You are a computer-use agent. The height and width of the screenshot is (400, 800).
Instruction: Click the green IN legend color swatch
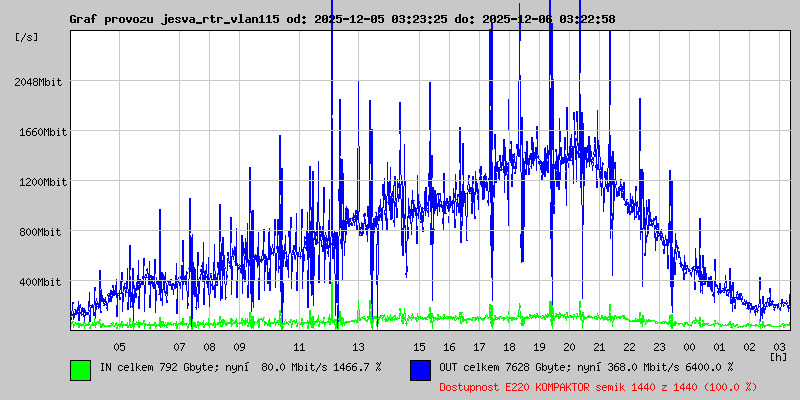(80, 369)
